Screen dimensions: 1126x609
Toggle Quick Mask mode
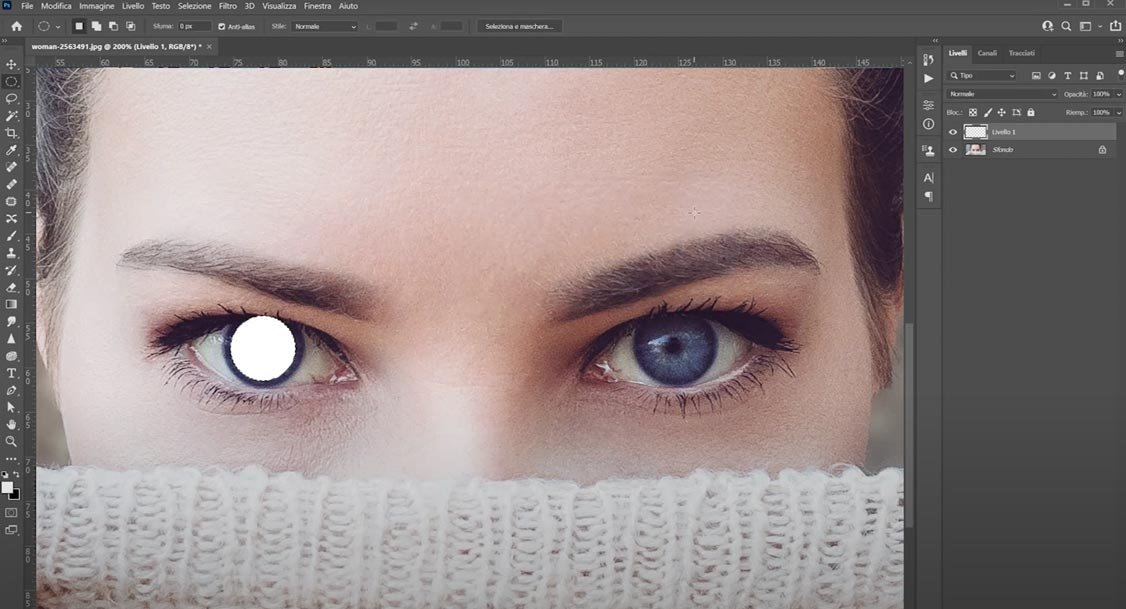11,513
